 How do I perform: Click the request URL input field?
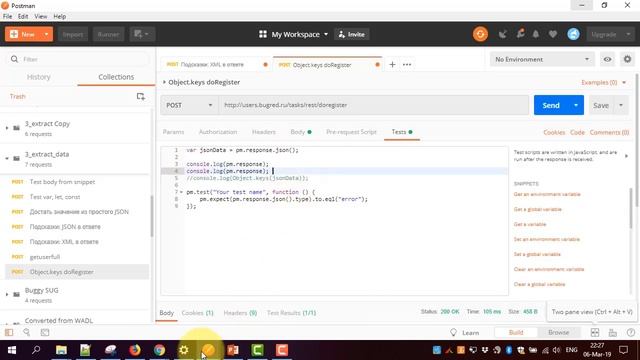click(x=374, y=105)
